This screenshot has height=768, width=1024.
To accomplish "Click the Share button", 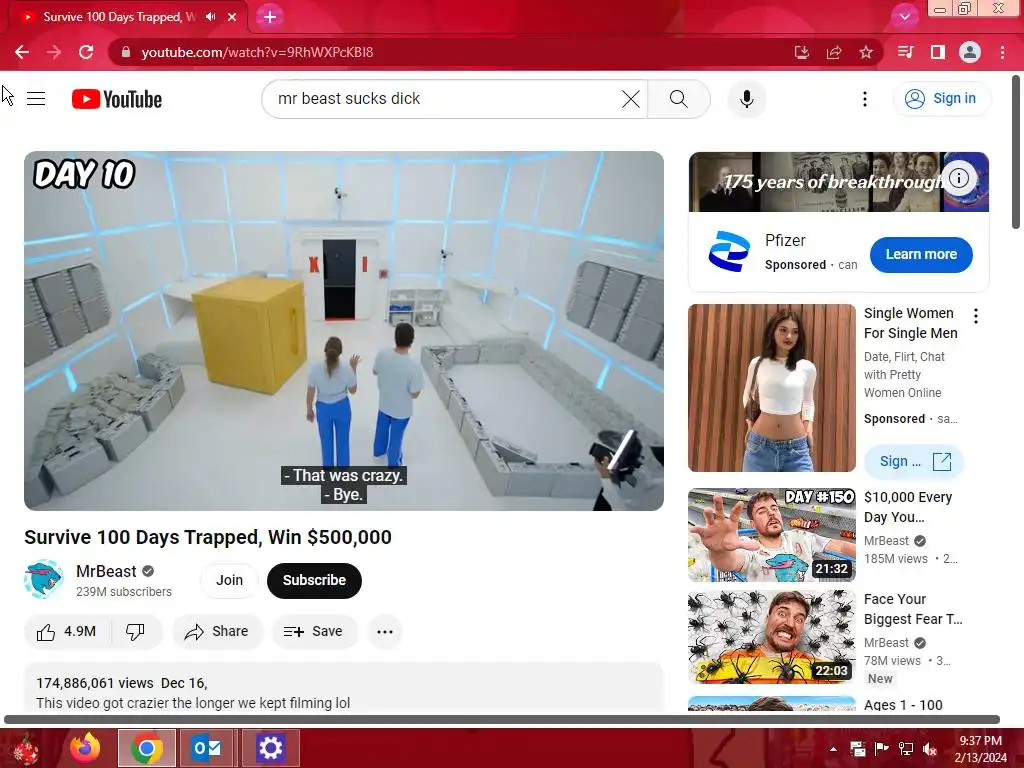I will [x=217, y=632].
